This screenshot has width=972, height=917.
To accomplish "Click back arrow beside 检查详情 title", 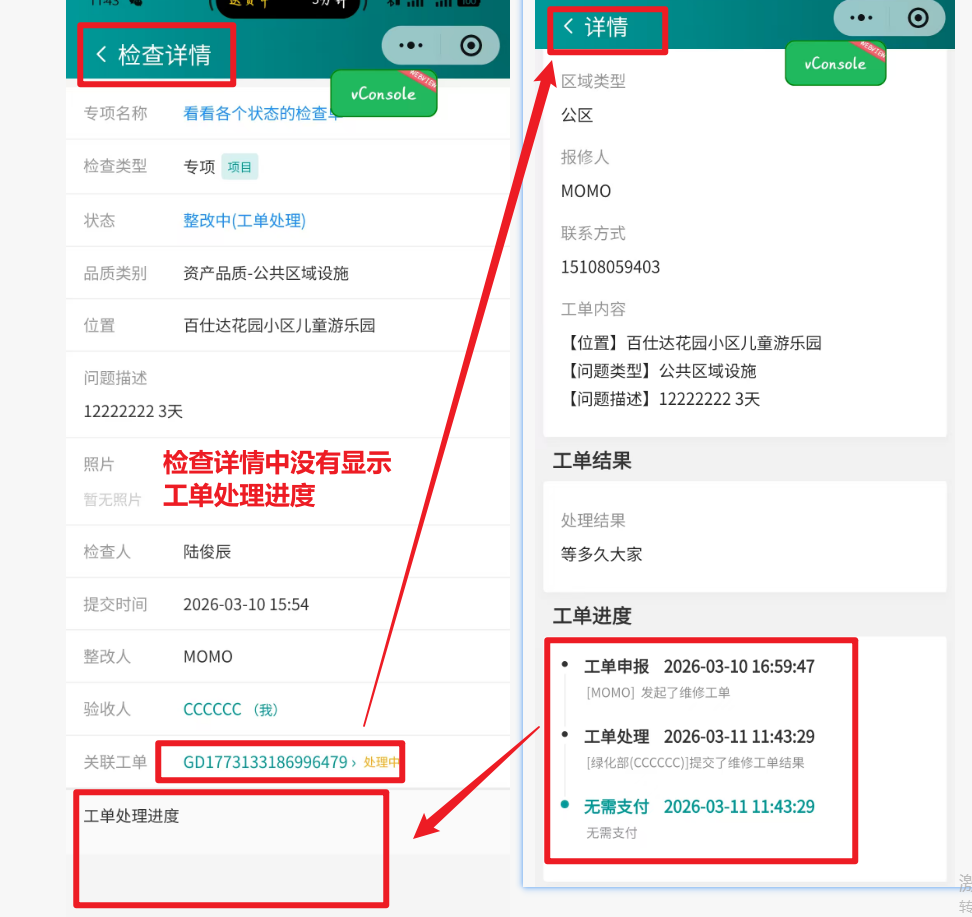I will (101, 54).
